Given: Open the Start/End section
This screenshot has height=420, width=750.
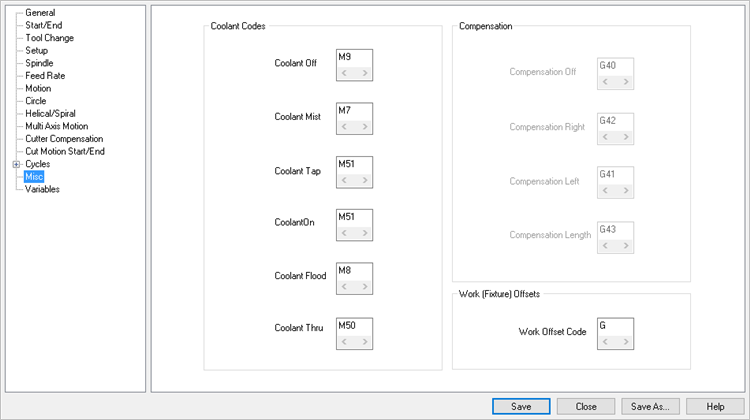Looking at the screenshot, I should pyautogui.click(x=44, y=25).
